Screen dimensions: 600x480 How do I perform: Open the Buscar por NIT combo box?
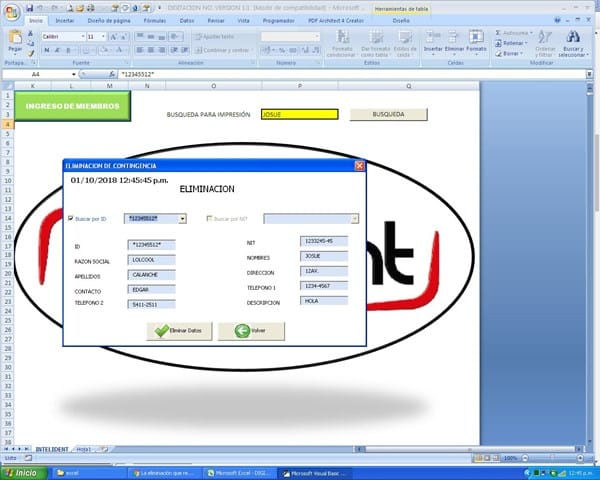(x=355, y=219)
